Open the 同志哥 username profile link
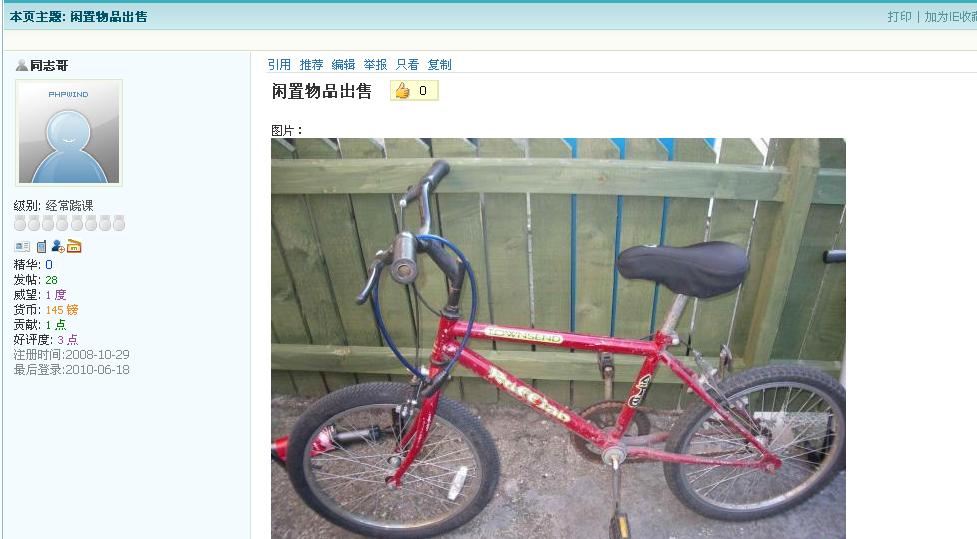This screenshot has width=977, height=539. pyautogui.click(x=49, y=65)
